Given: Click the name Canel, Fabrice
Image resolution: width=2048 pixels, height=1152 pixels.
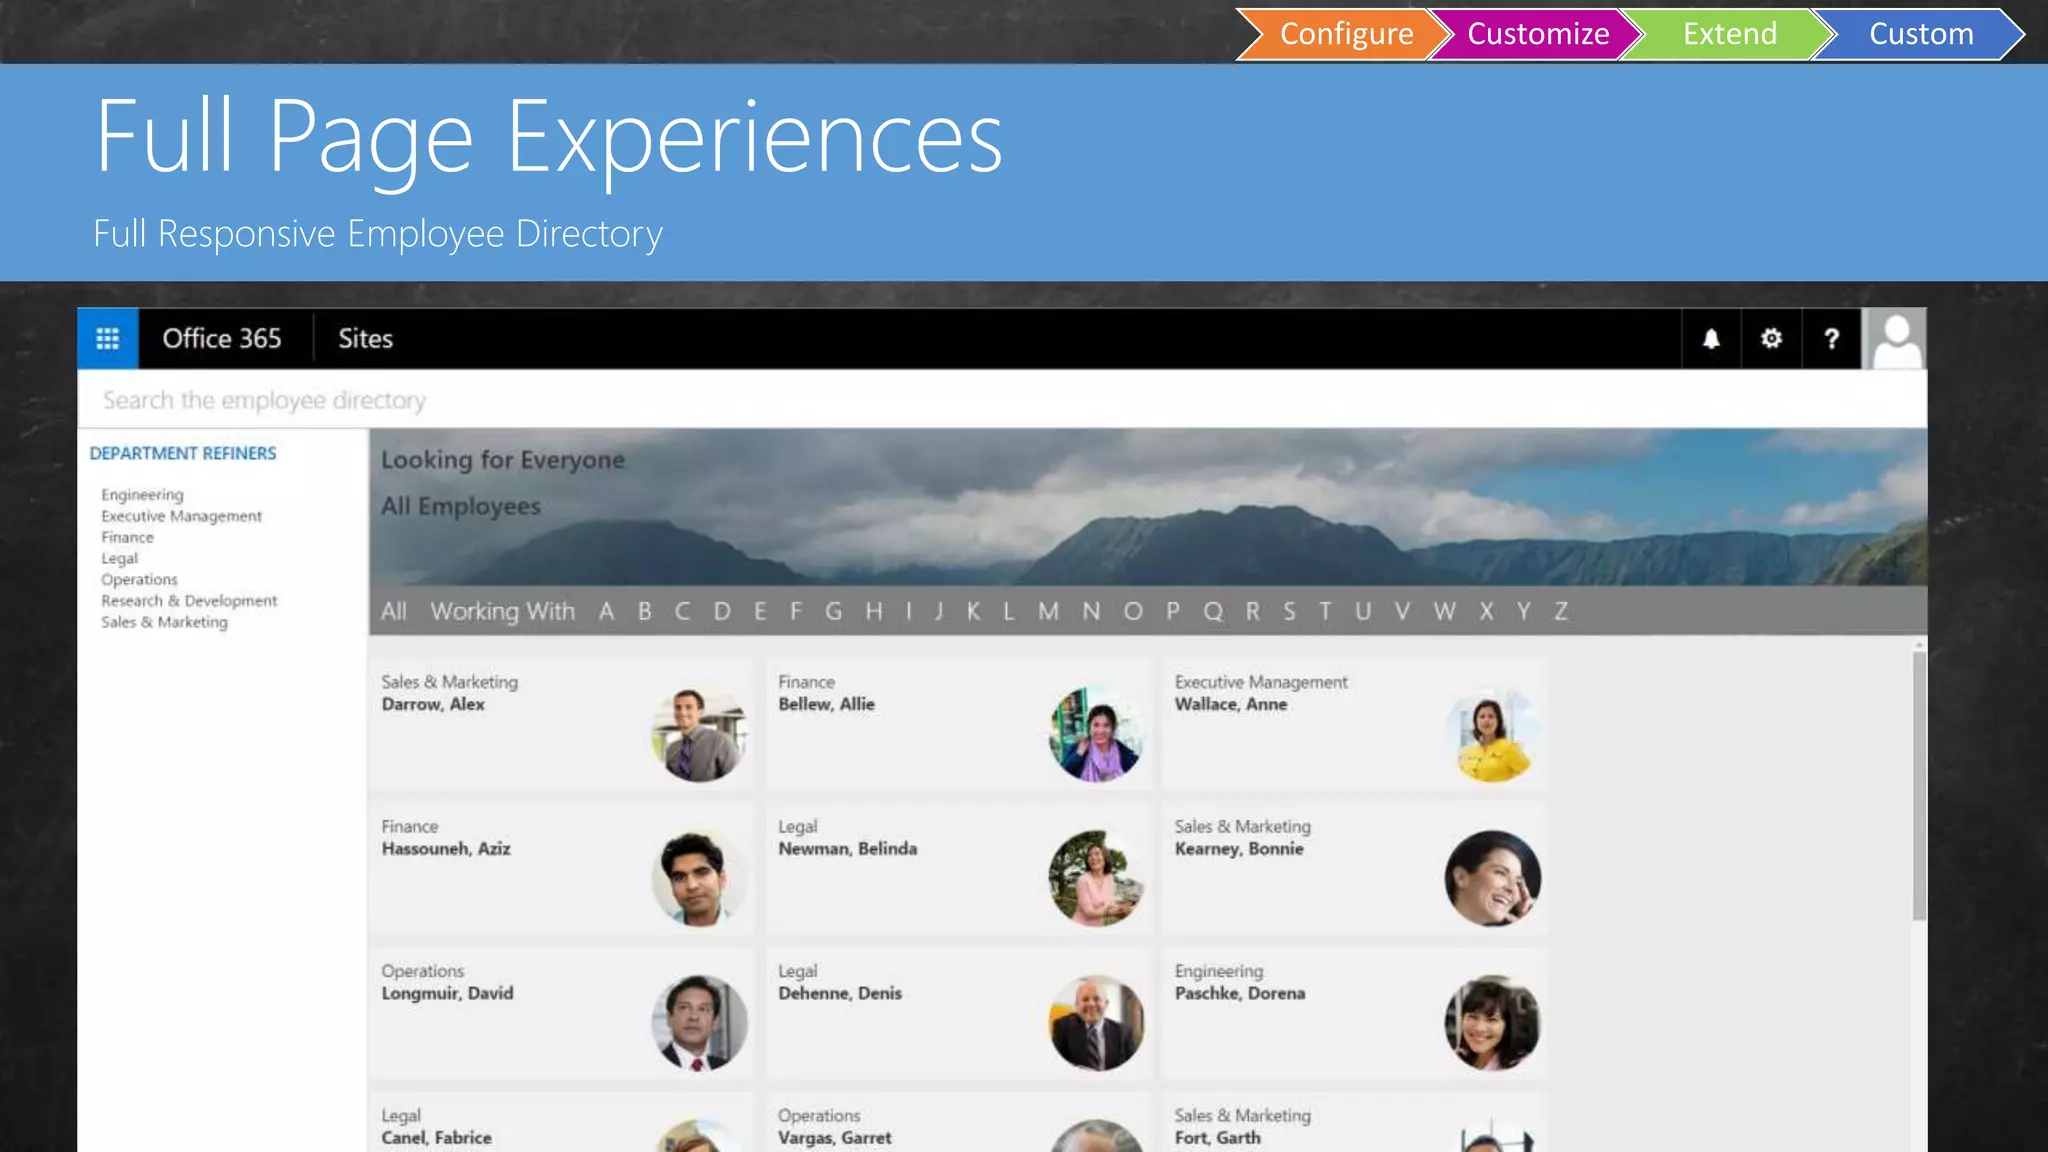Looking at the screenshot, I should [x=436, y=1138].
